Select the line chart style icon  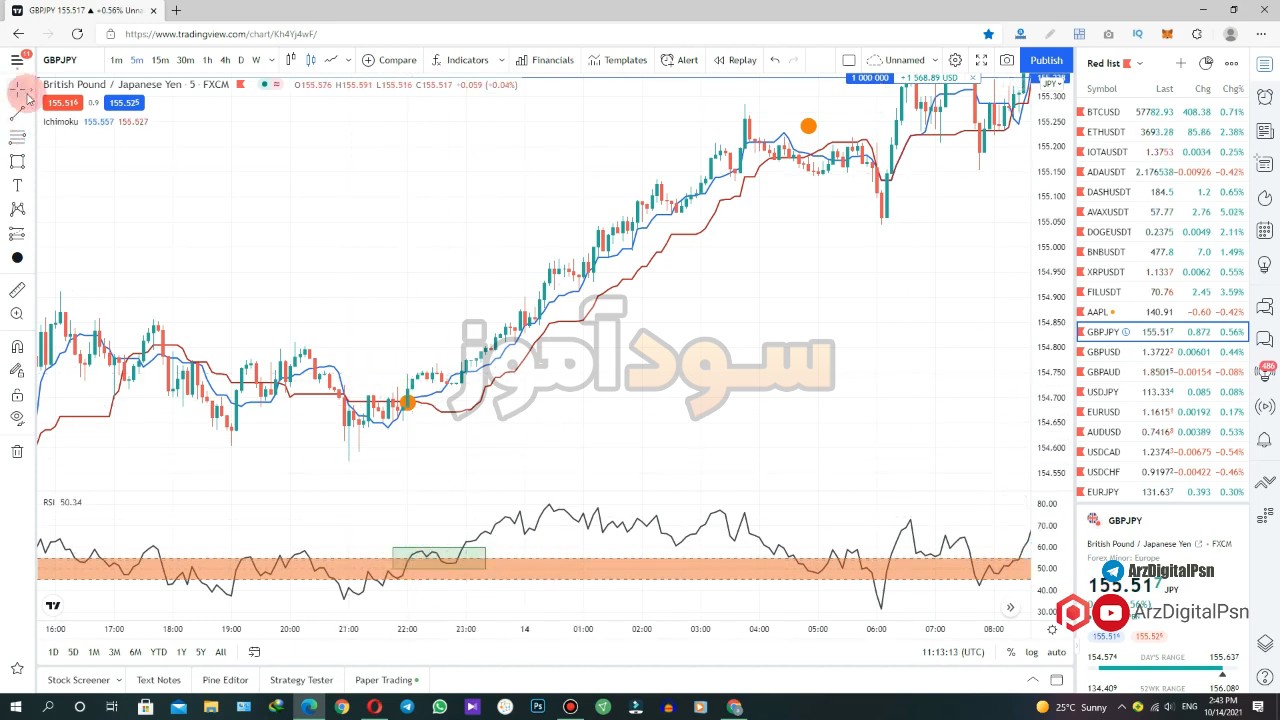(331, 60)
